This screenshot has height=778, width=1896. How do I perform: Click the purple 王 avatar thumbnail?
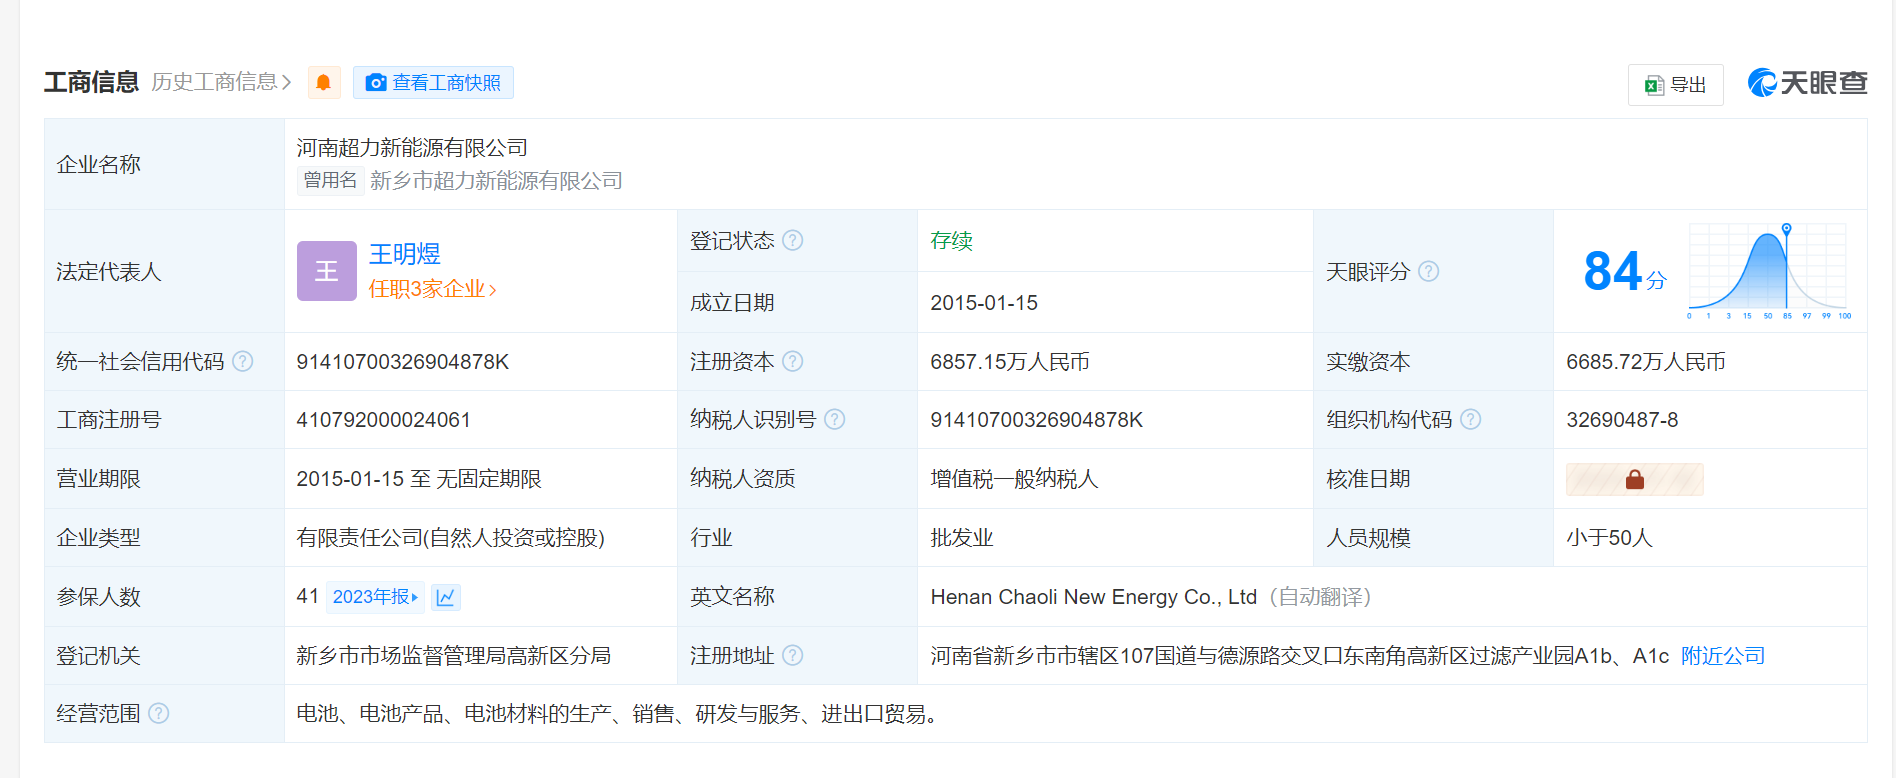click(326, 271)
